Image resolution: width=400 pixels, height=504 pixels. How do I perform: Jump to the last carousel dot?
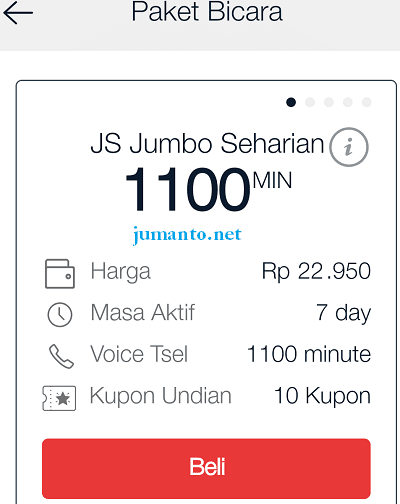[x=367, y=102]
